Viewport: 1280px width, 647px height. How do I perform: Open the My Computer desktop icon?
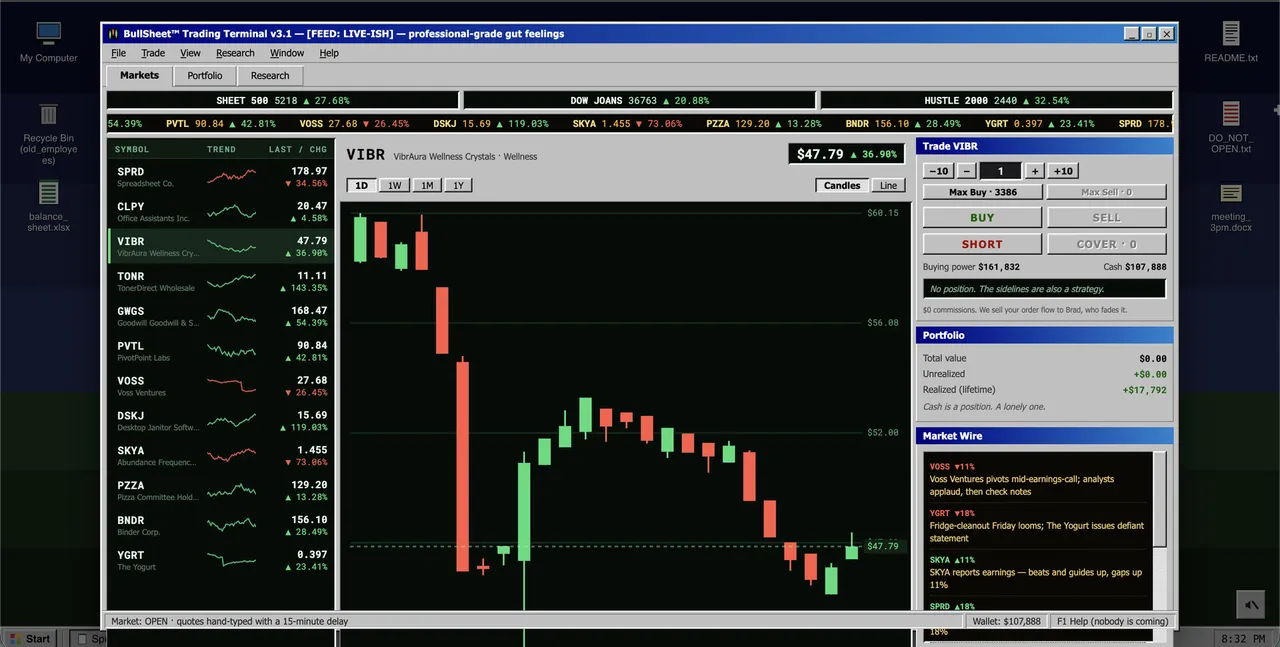[48, 43]
